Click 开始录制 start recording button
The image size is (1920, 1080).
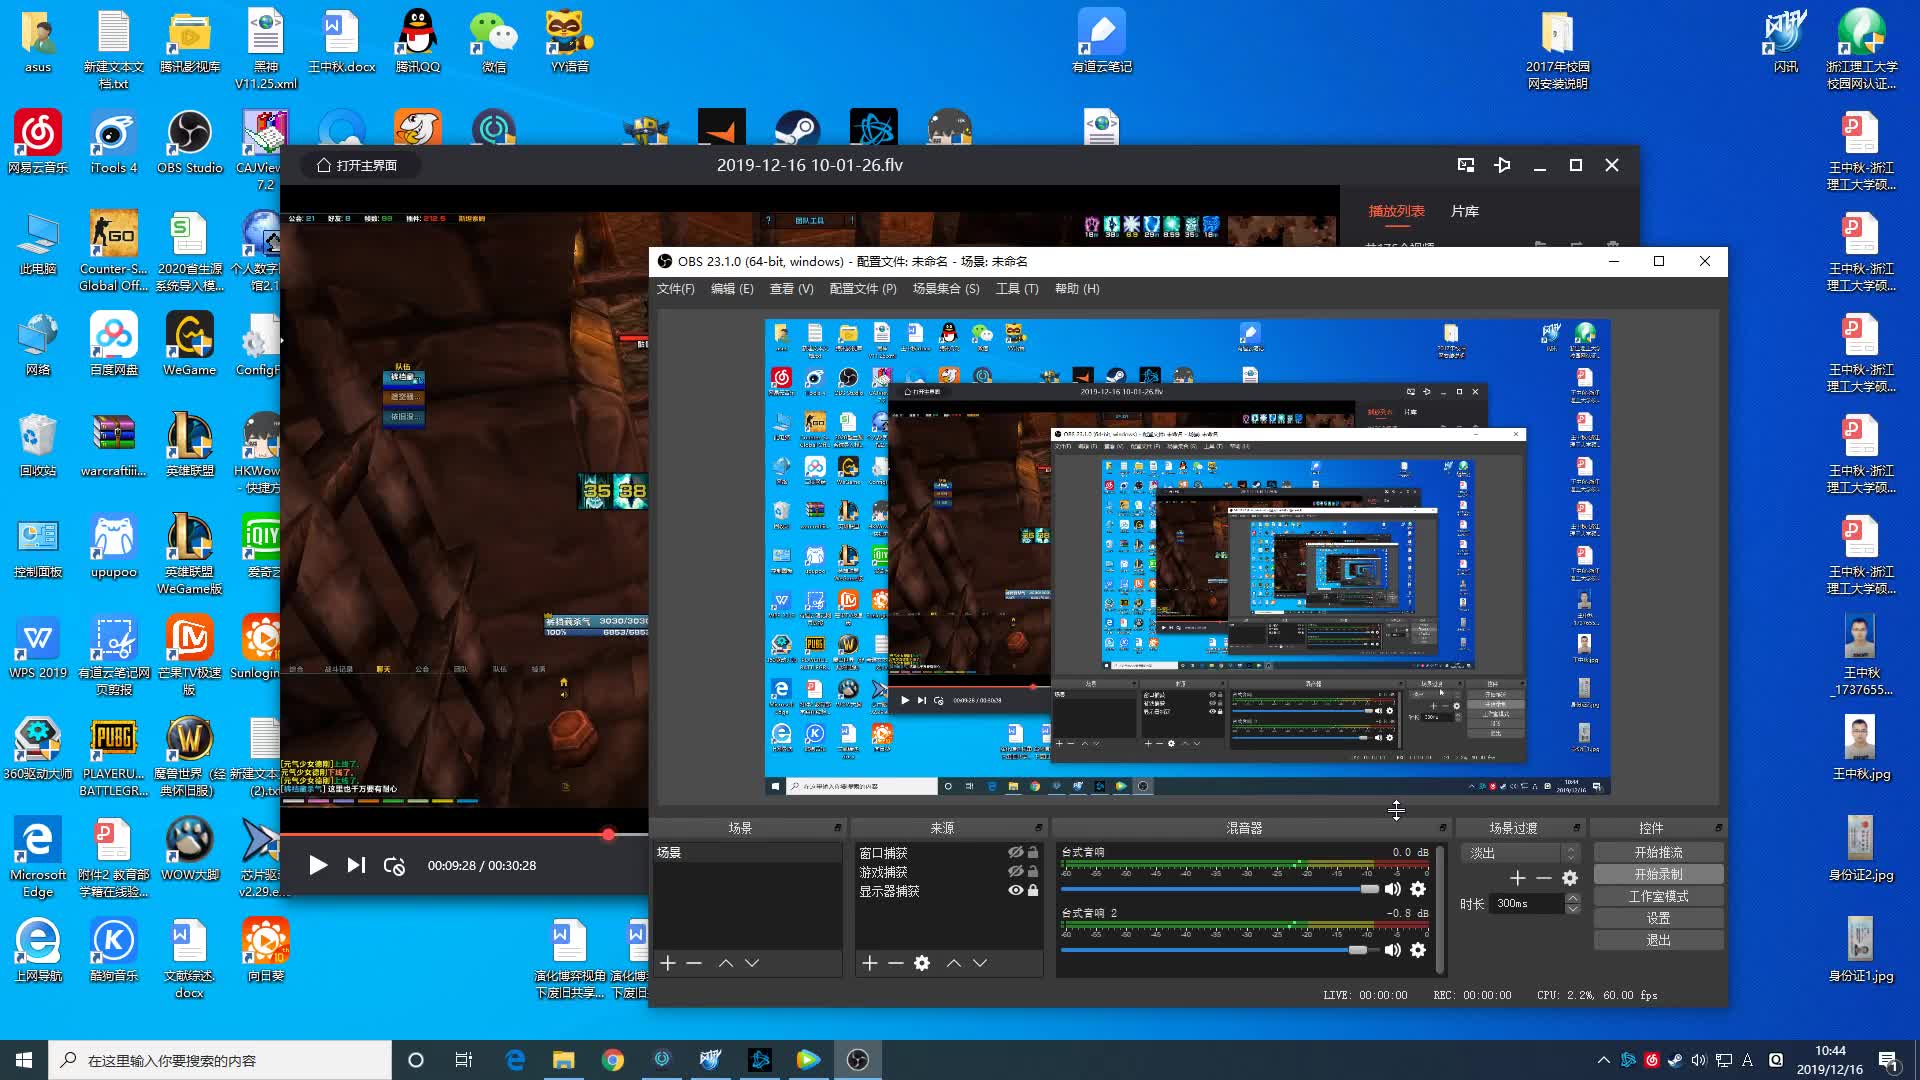point(1658,874)
